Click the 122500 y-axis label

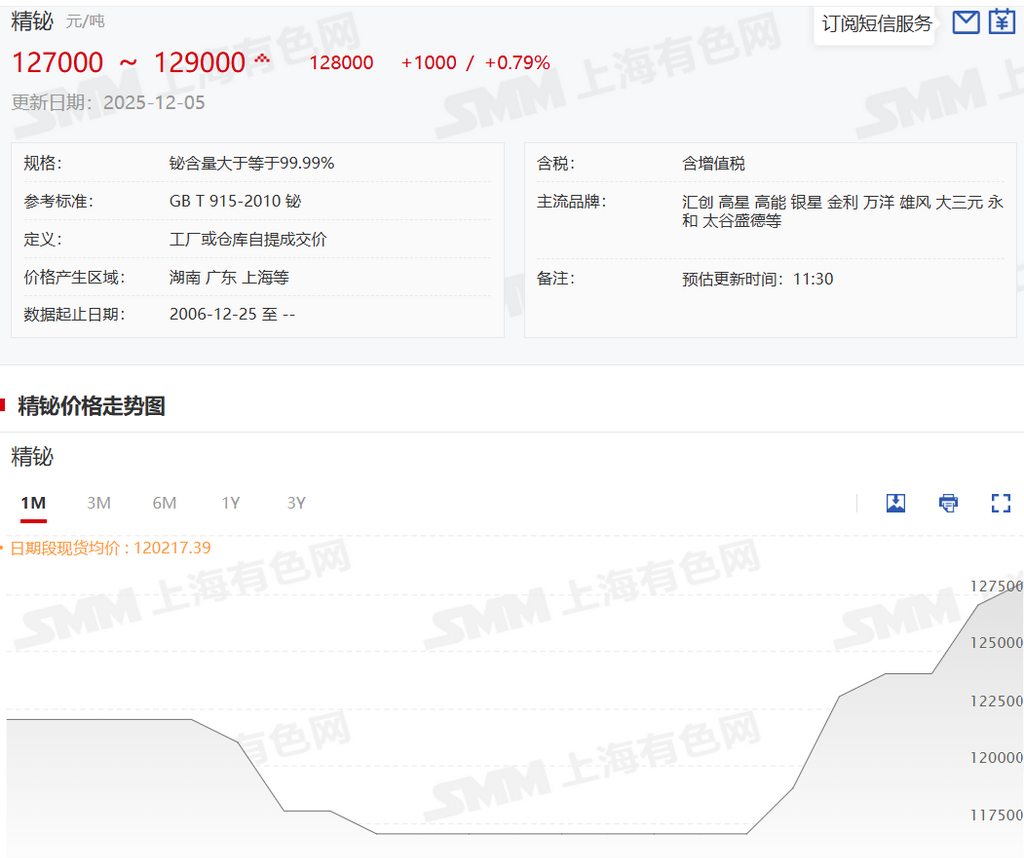pos(997,701)
